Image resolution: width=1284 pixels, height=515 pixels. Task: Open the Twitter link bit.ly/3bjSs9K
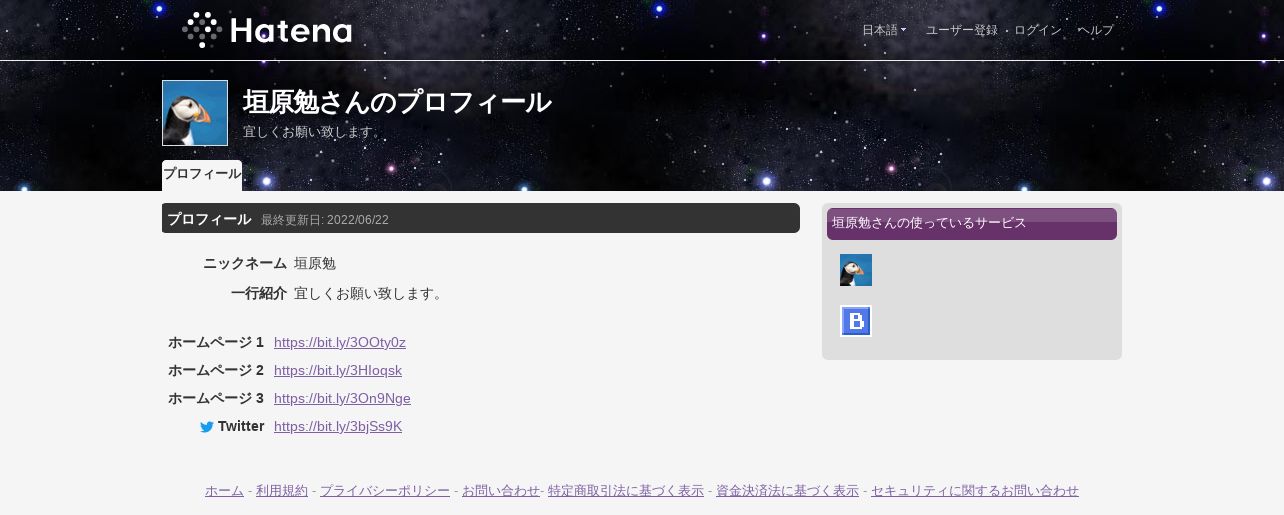coord(338,426)
